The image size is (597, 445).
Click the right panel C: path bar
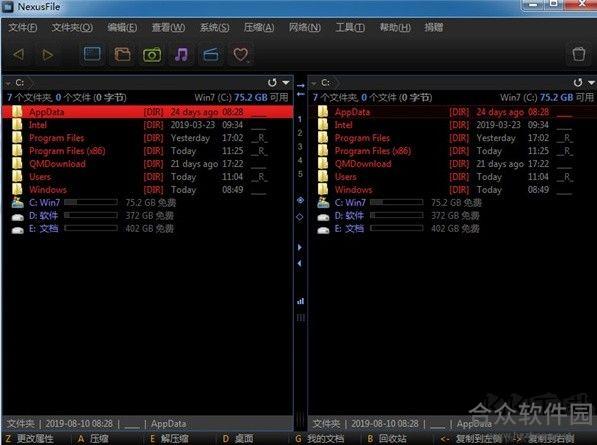point(452,83)
